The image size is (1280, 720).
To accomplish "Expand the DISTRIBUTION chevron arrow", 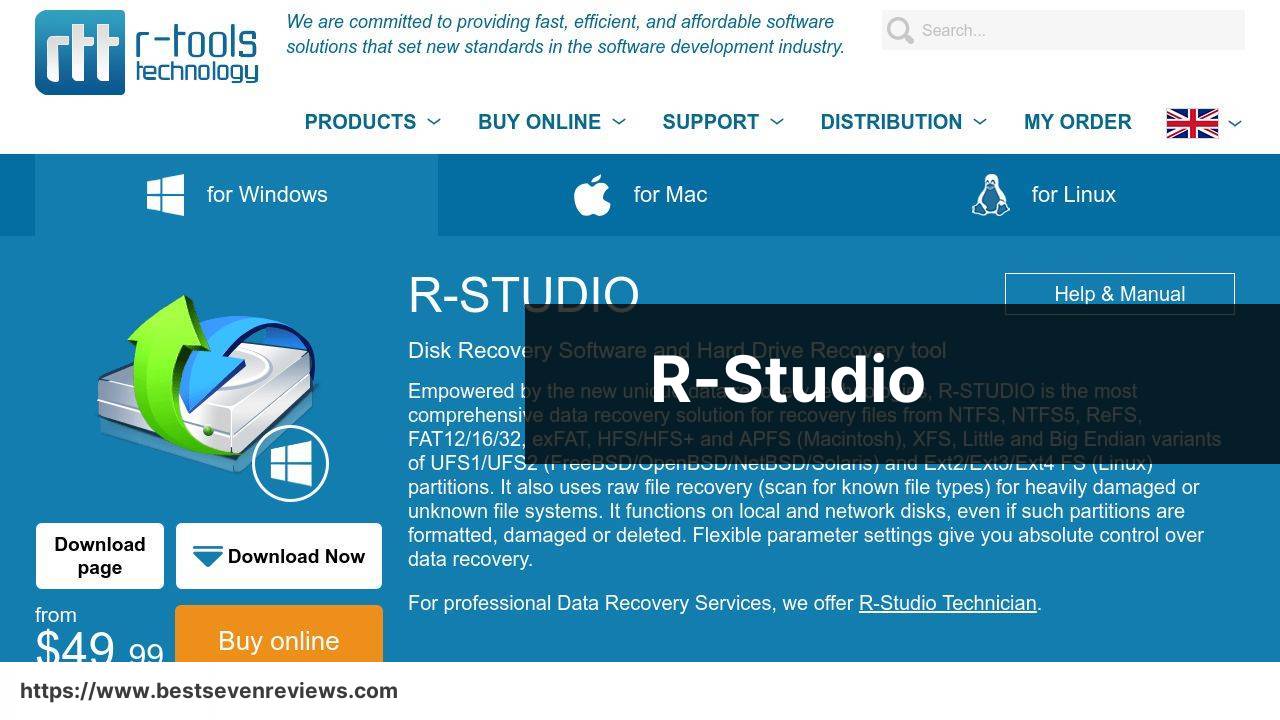I will pyautogui.click(x=980, y=122).
